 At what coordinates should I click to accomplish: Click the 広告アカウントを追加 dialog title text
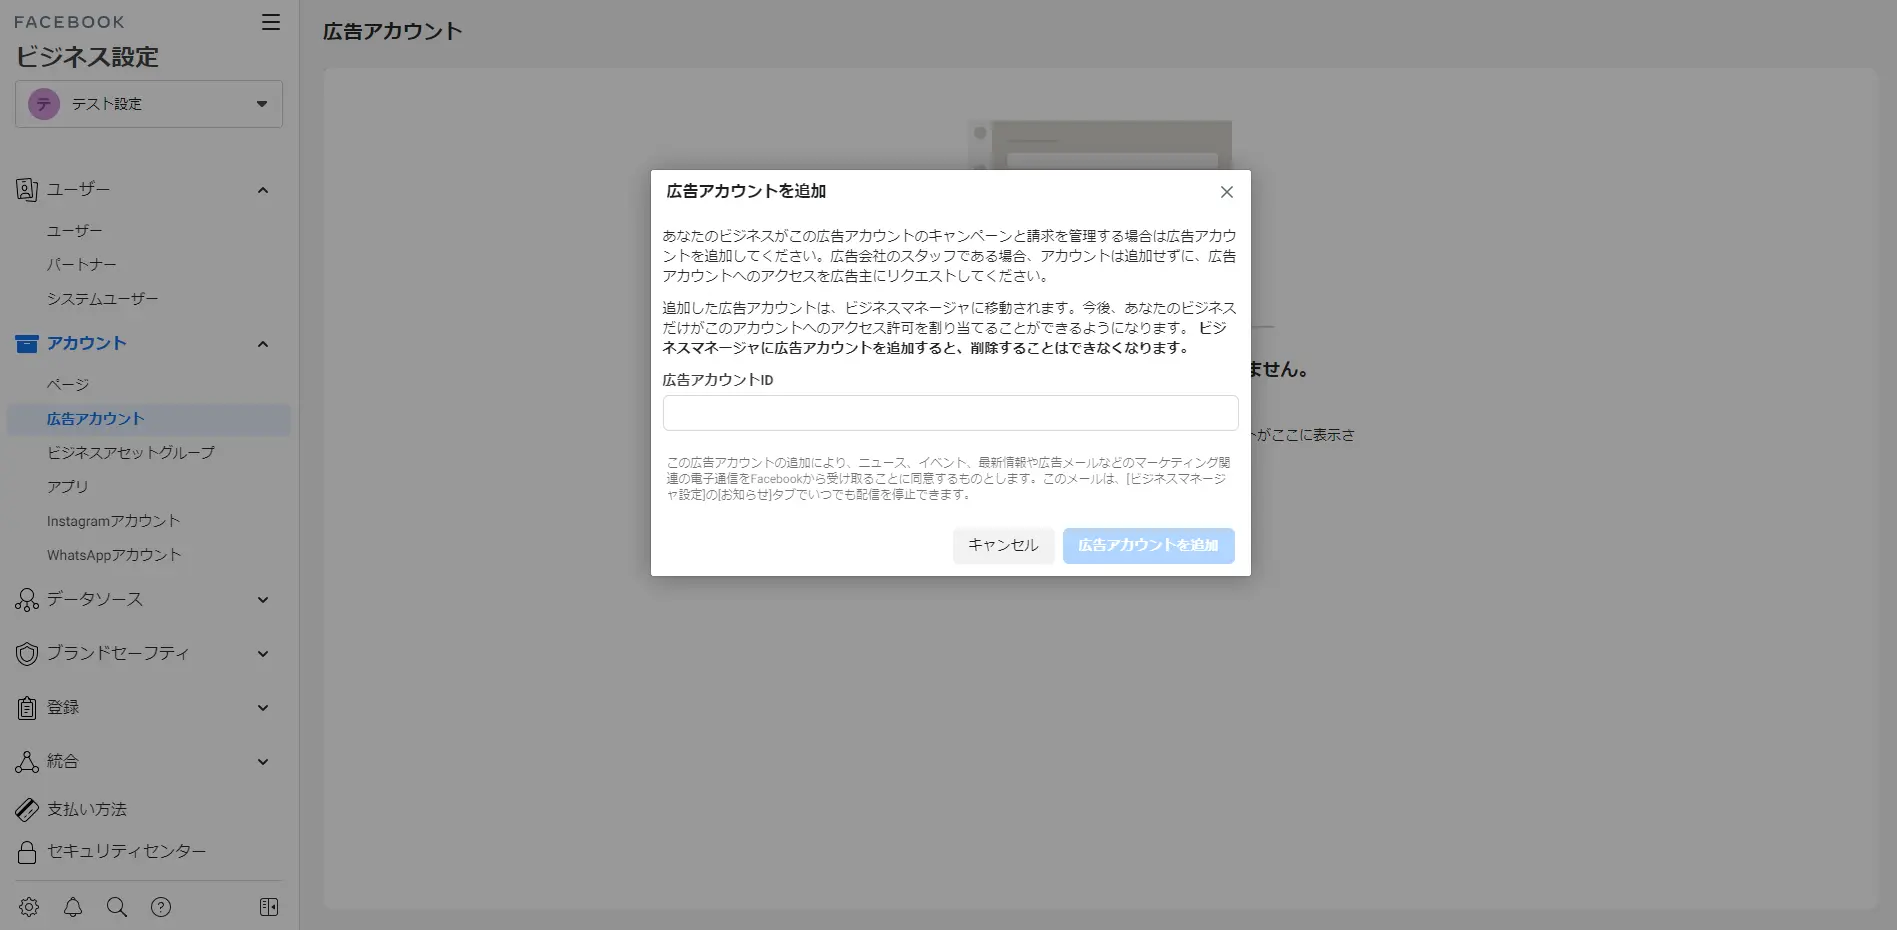tap(746, 191)
